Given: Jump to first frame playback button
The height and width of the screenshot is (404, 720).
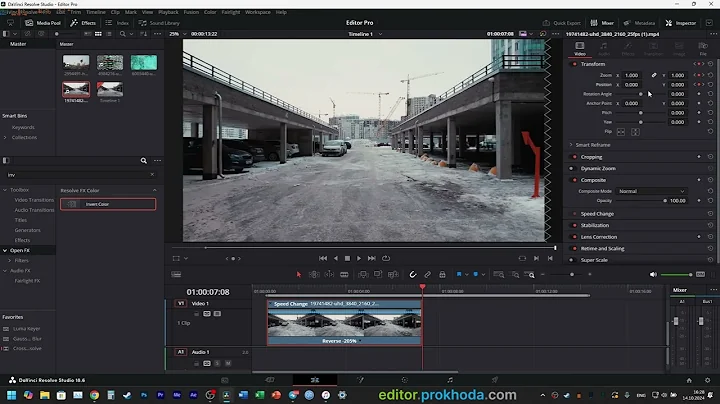Looking at the screenshot, I should [323, 258].
